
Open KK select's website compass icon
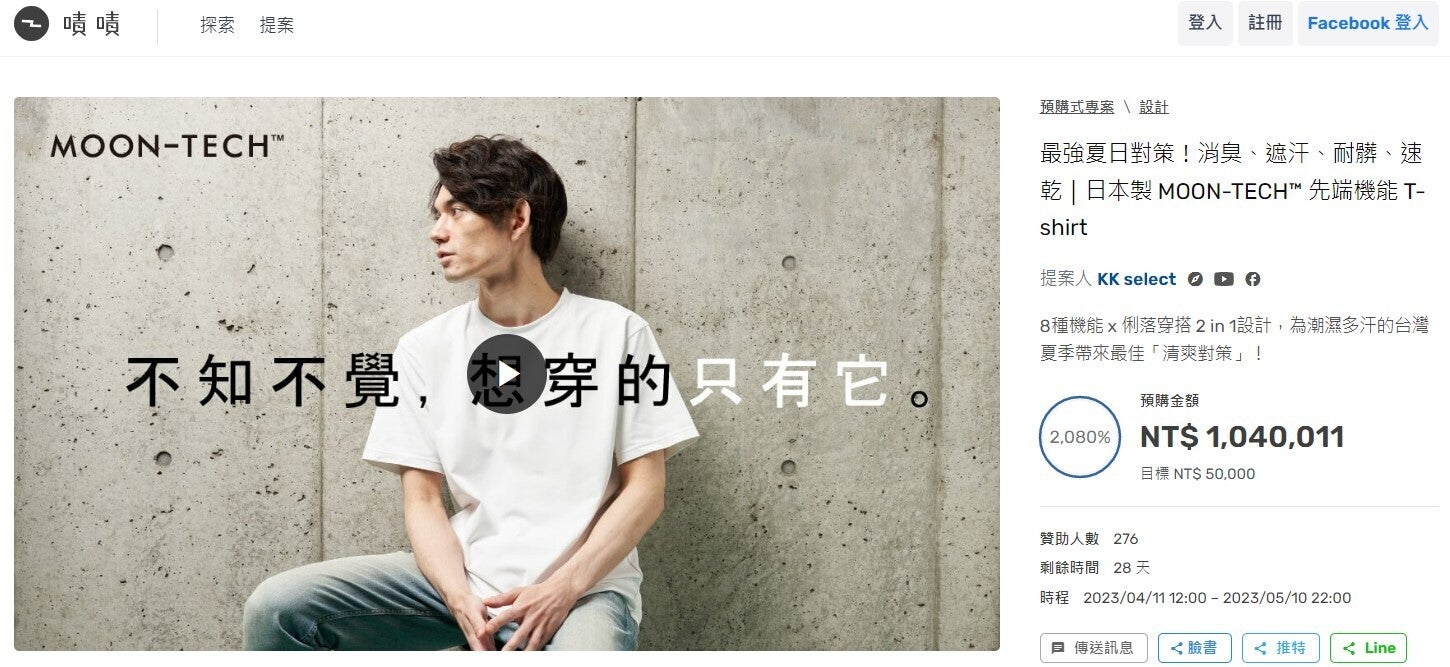point(1195,279)
